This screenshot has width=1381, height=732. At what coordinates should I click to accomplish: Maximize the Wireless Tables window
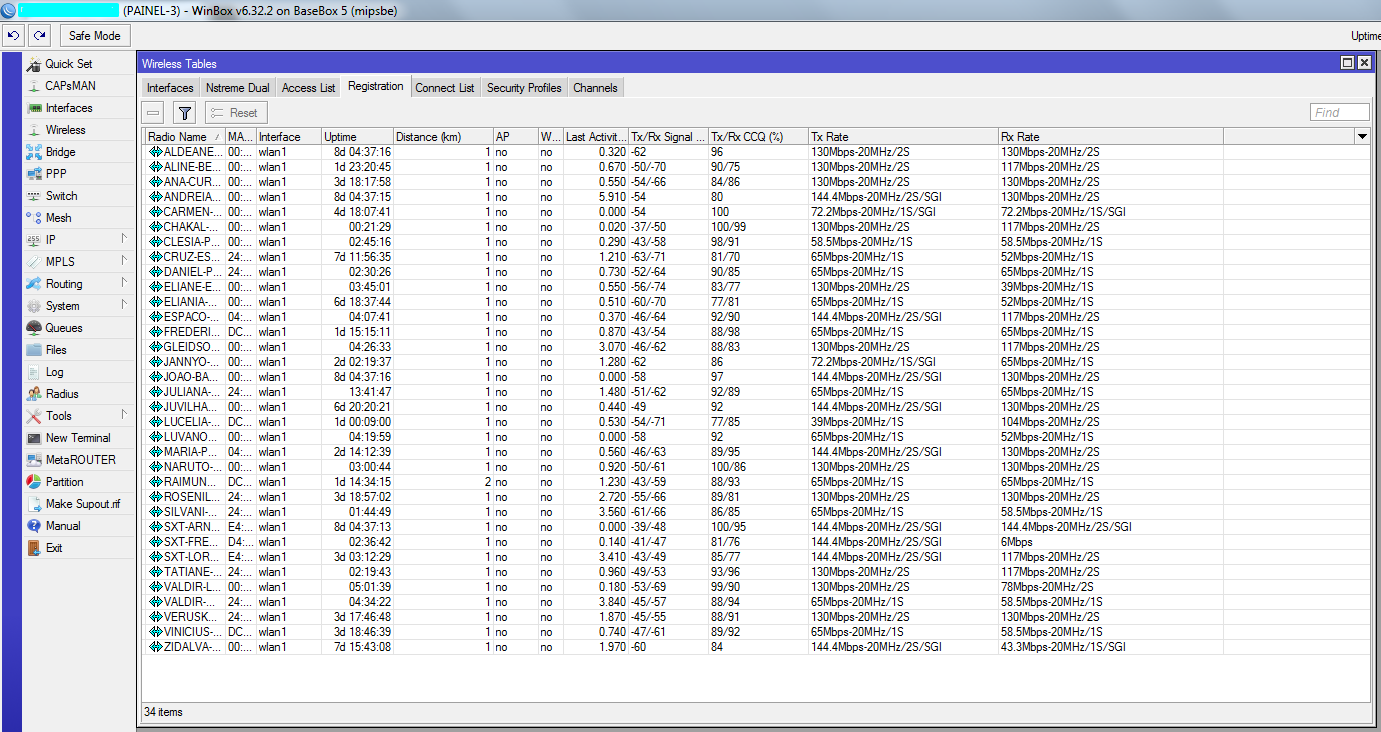tap(1347, 63)
